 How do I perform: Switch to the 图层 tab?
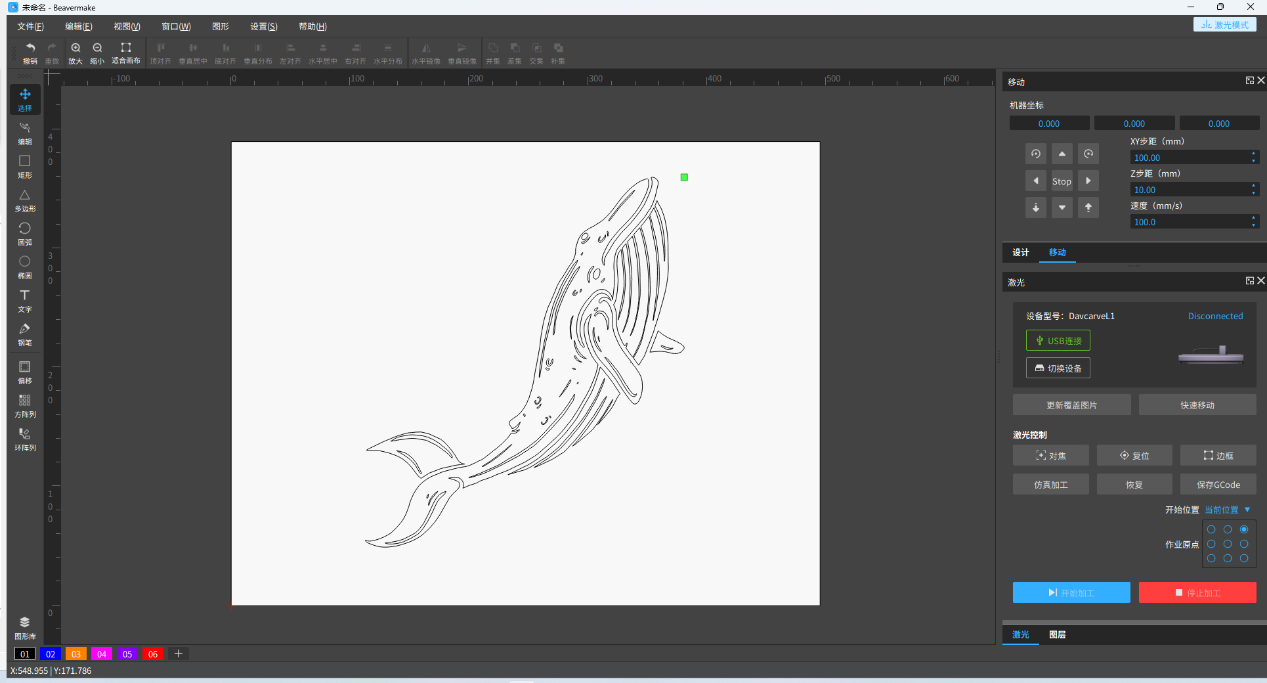coord(1056,635)
